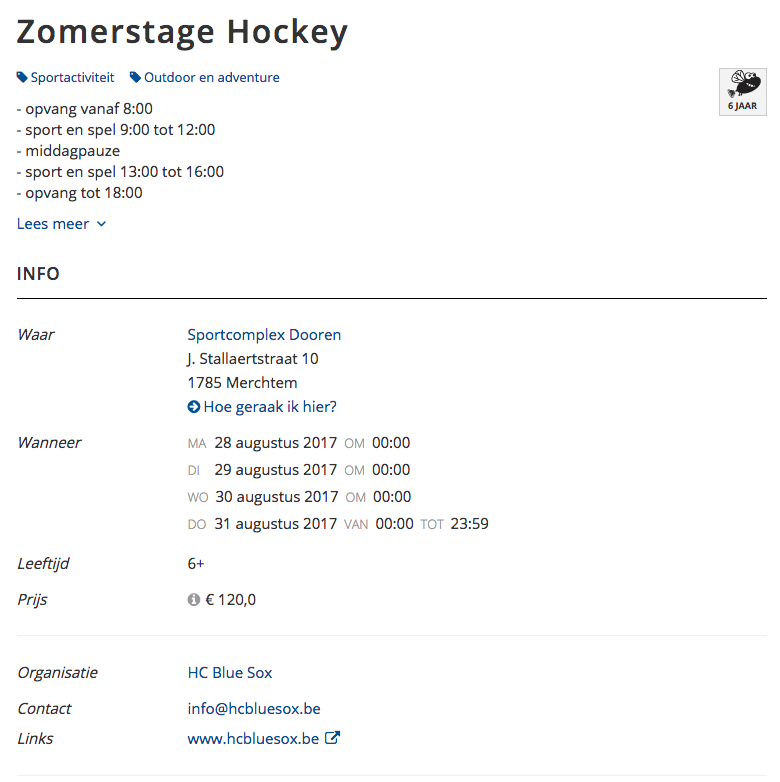780x782 pixels.
Task: Open the Sportactiviteit category link
Action: (72, 77)
